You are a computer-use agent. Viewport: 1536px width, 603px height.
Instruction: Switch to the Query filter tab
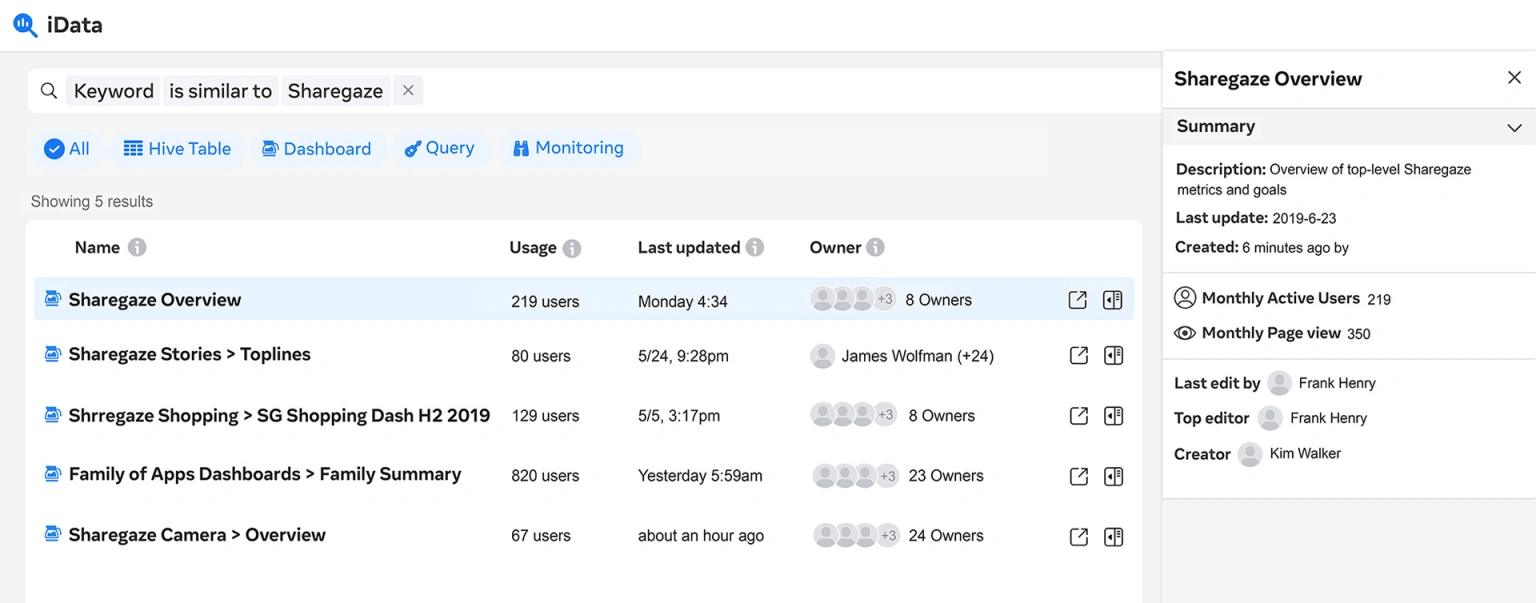(x=439, y=148)
